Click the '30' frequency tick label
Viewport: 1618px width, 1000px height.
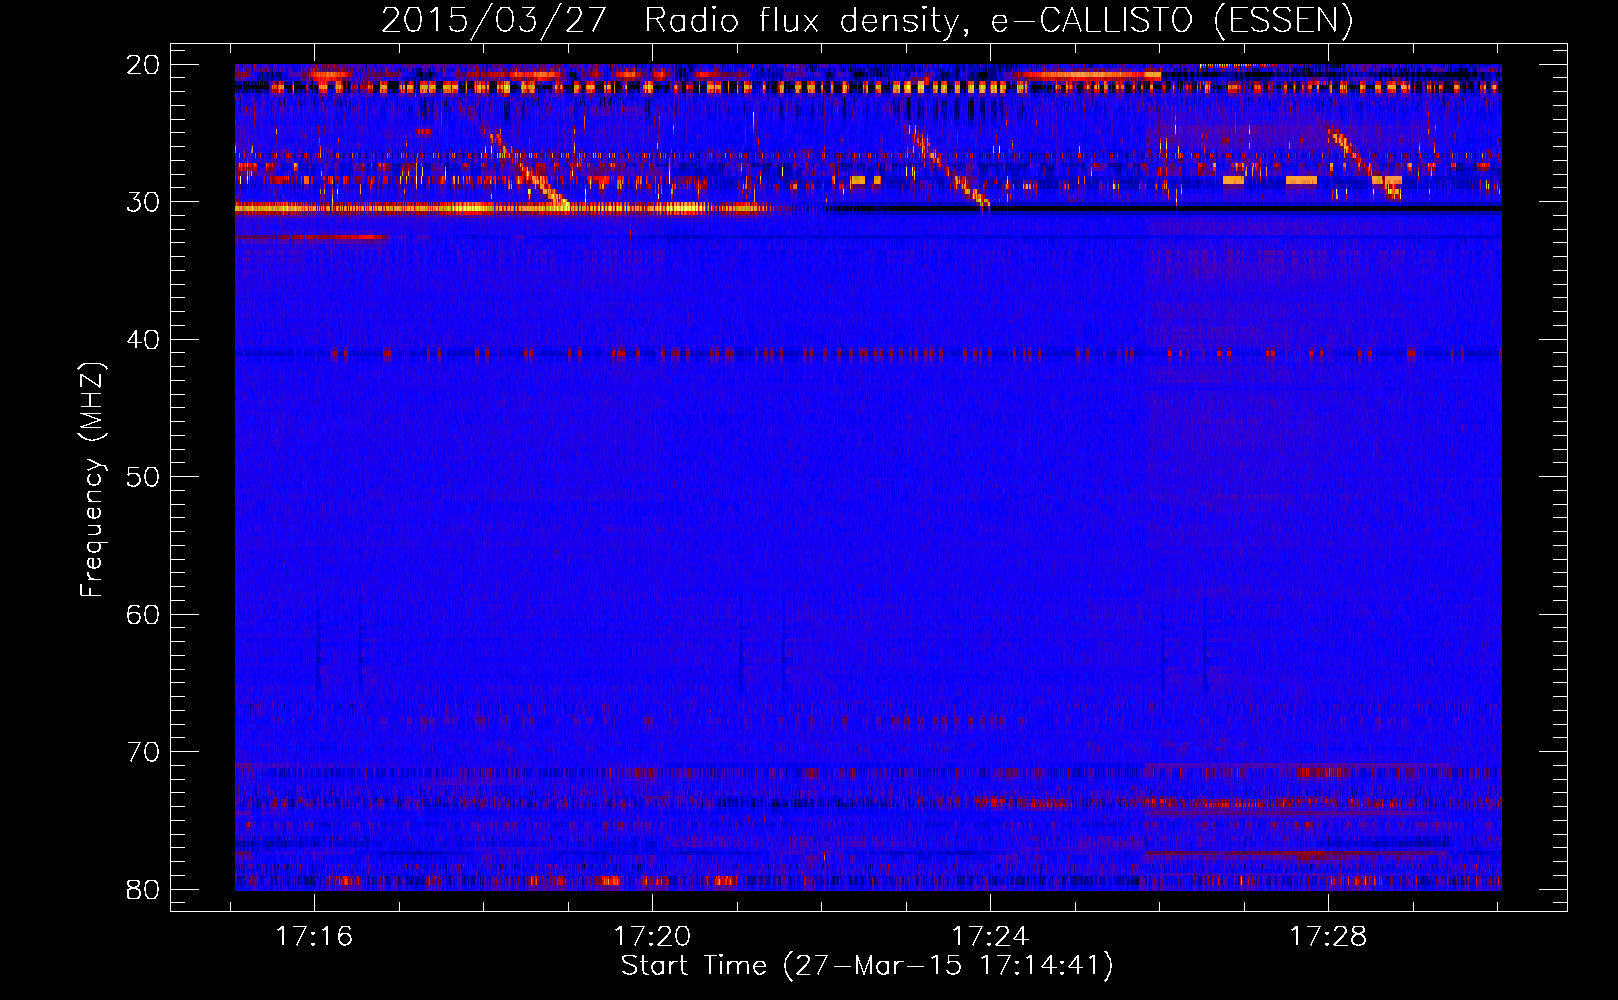[x=143, y=202]
